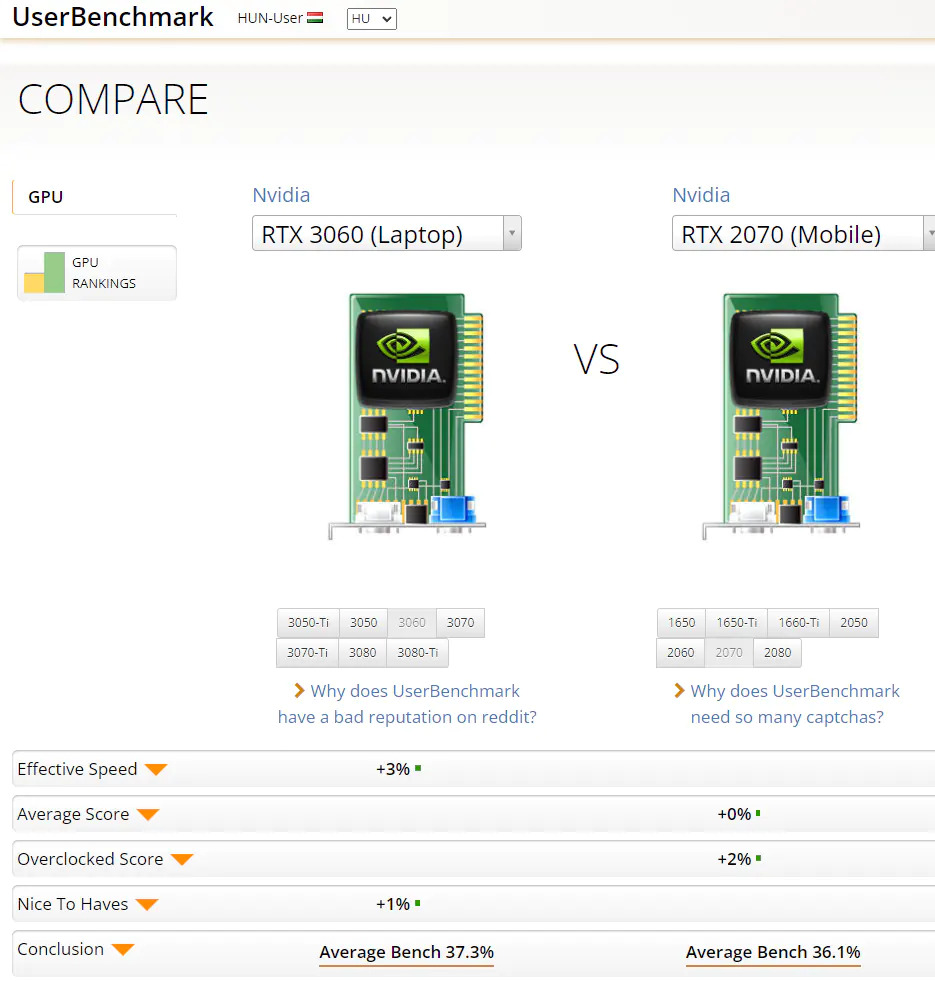Select the 3050 model button
The image size is (935, 981).
click(x=364, y=623)
